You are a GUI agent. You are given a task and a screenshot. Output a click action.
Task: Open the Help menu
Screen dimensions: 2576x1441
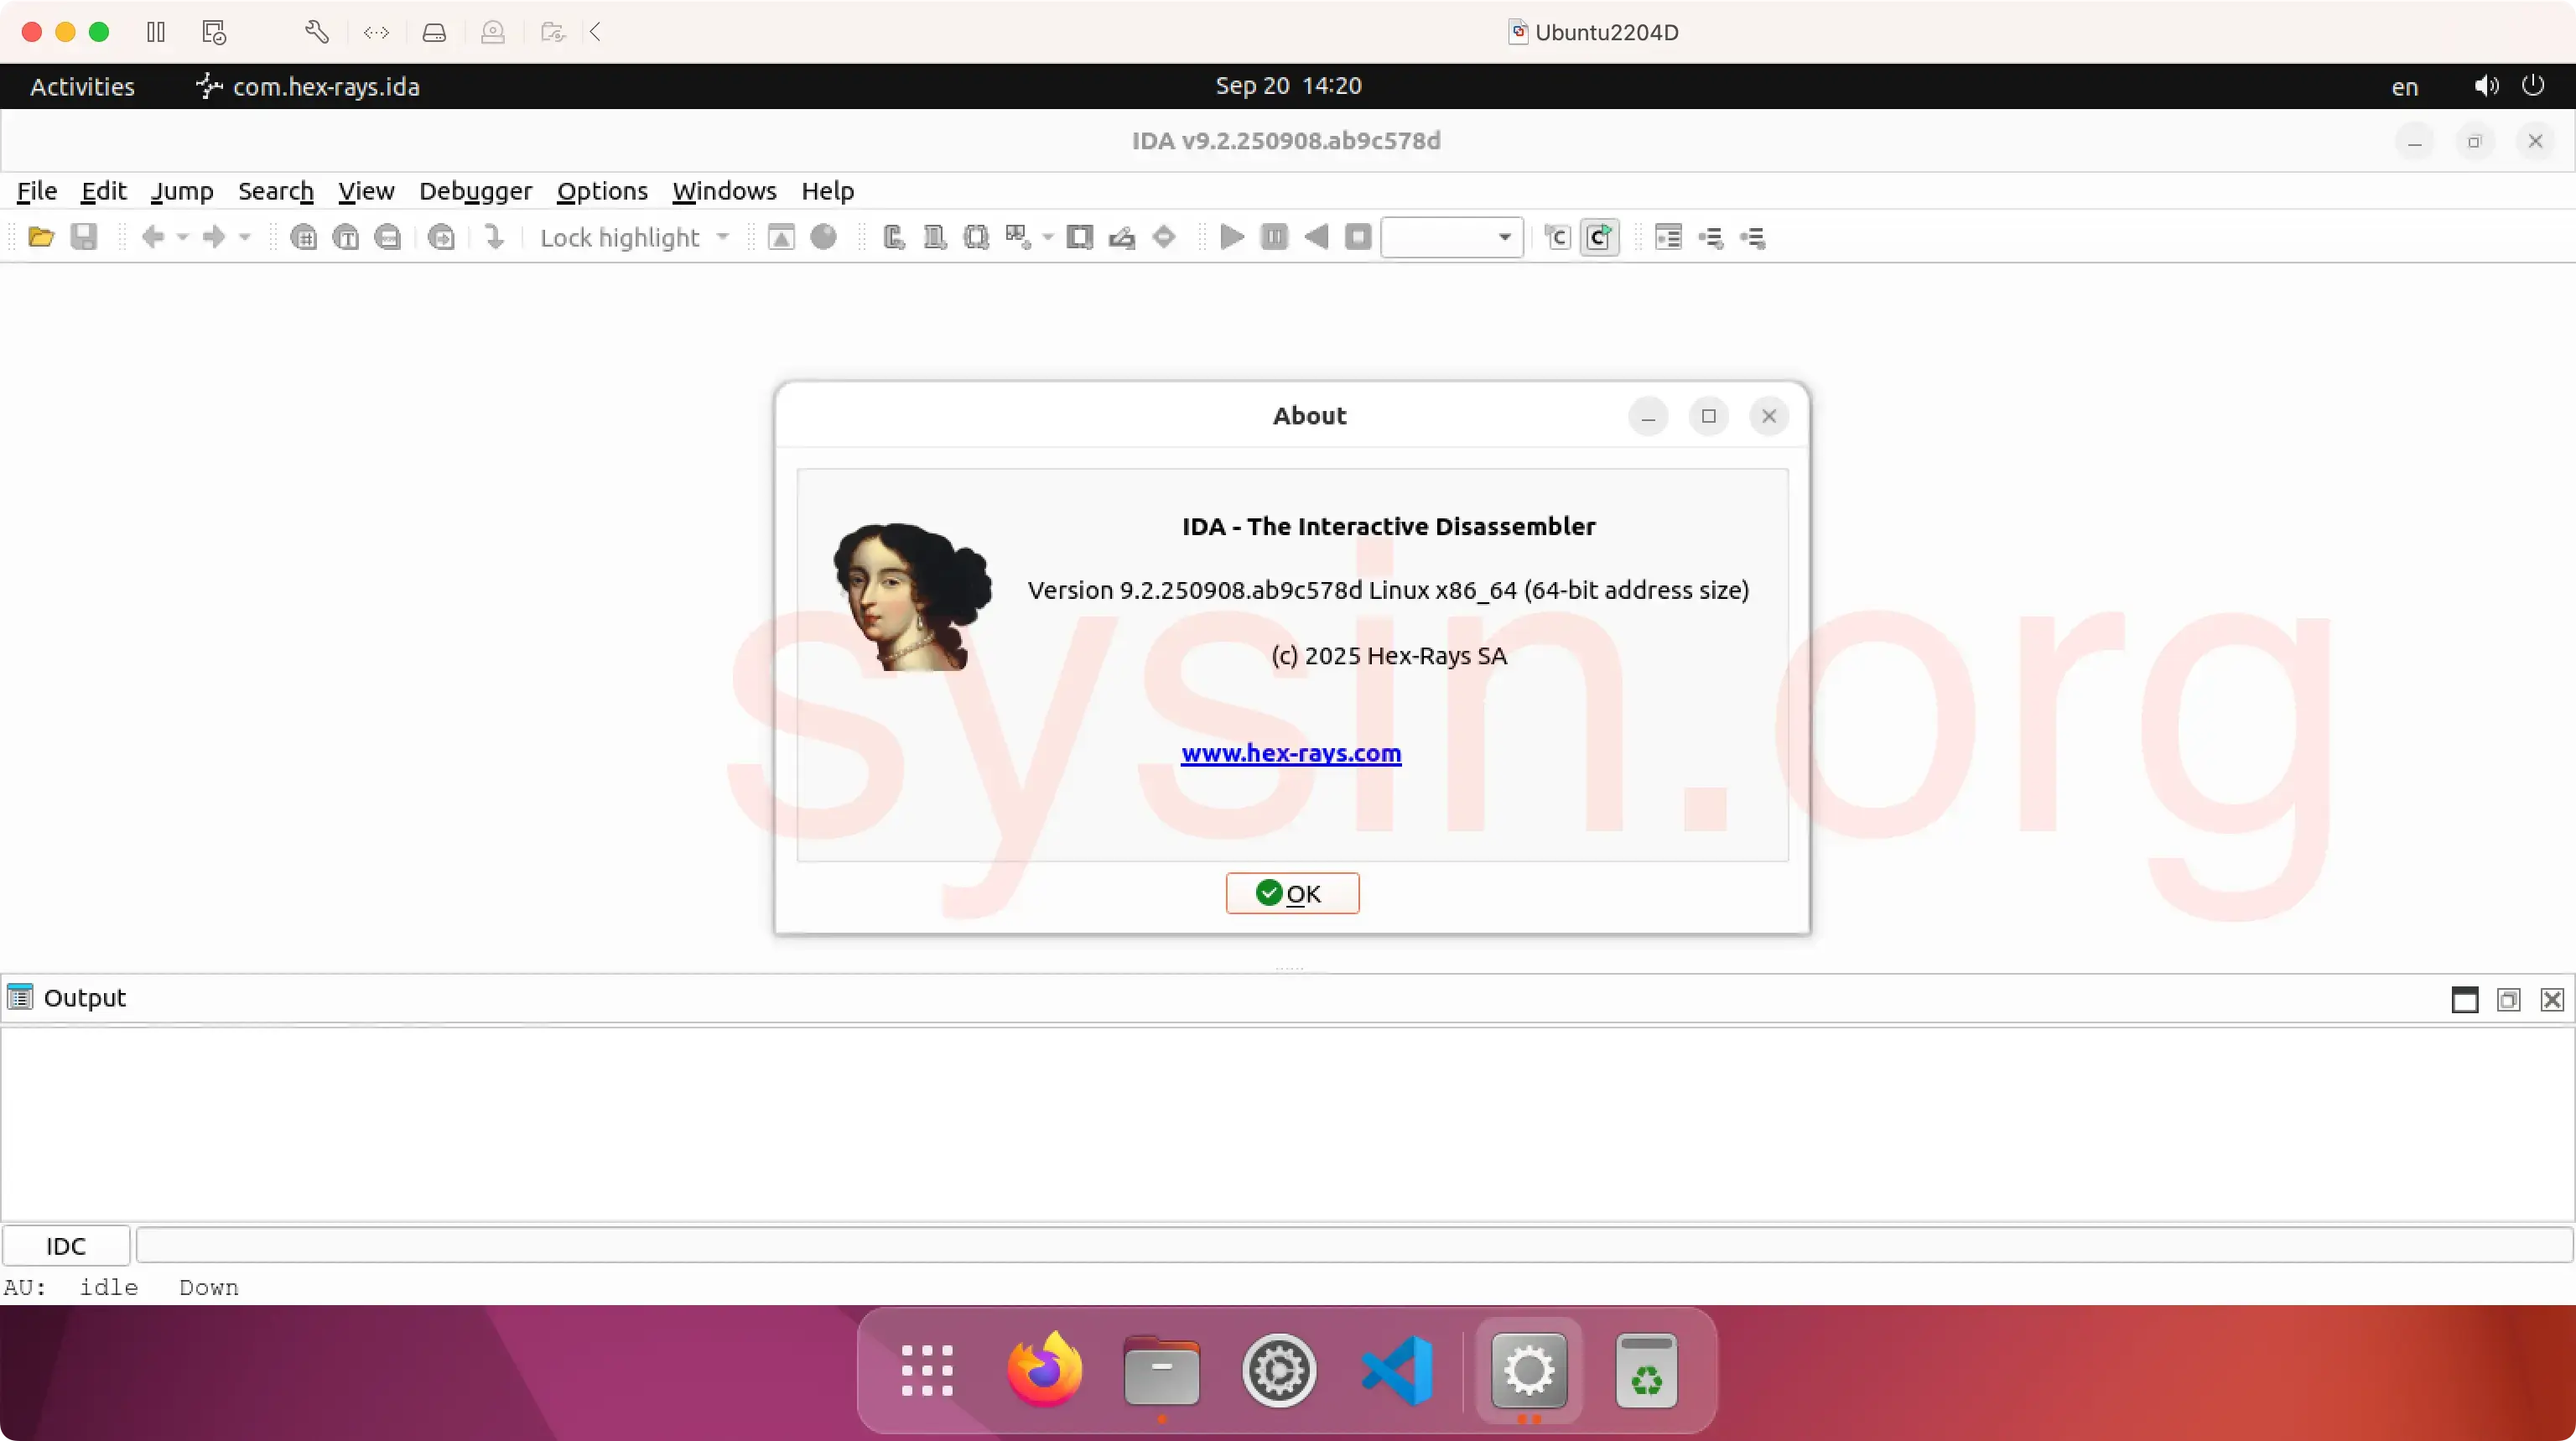point(827,191)
